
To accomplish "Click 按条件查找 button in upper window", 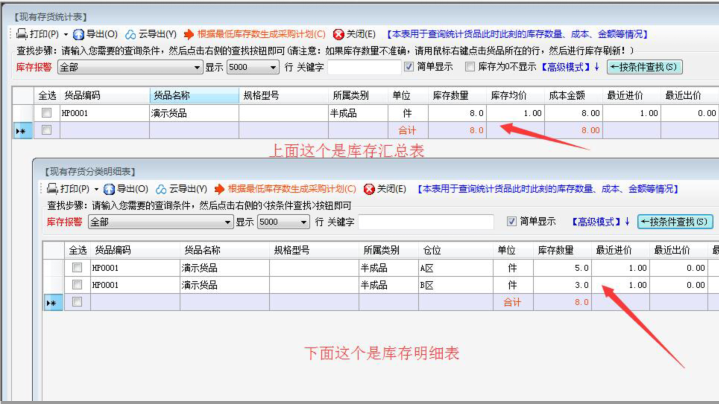I will 645,67.
